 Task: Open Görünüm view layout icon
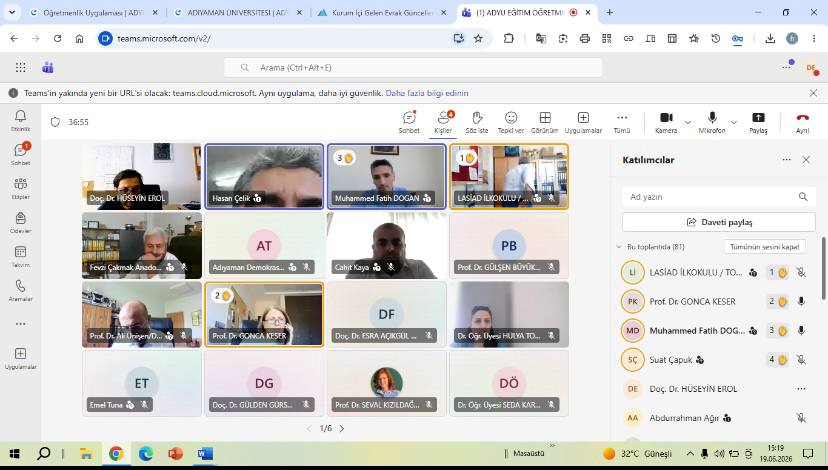click(x=544, y=122)
